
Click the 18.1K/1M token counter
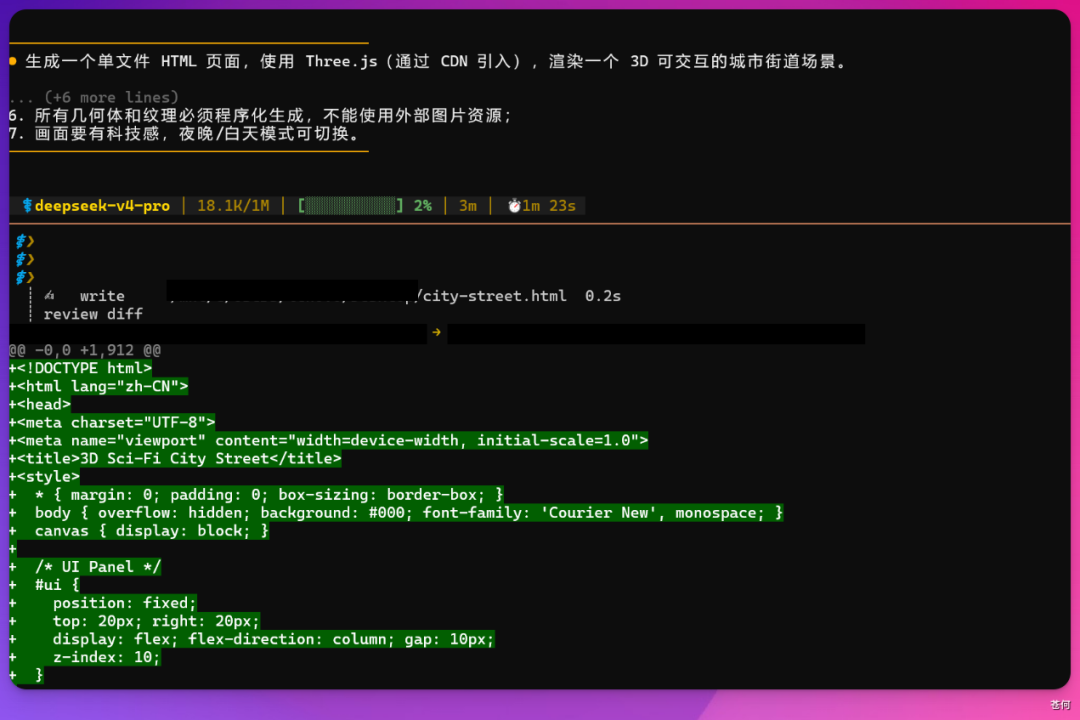pyautogui.click(x=233, y=205)
